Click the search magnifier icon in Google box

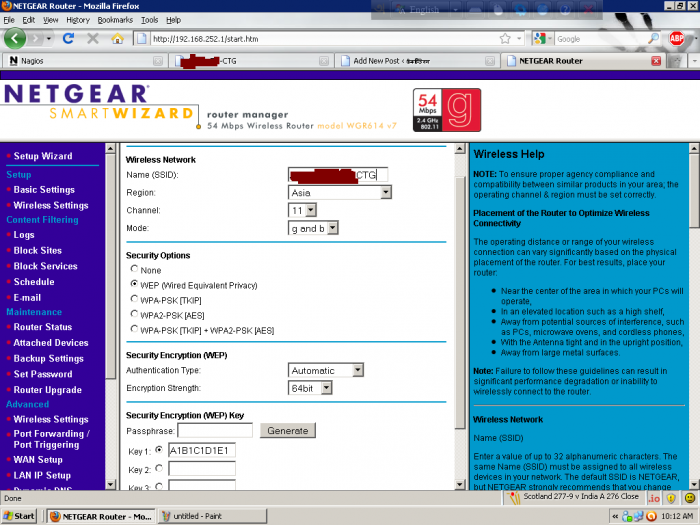pos(653,38)
